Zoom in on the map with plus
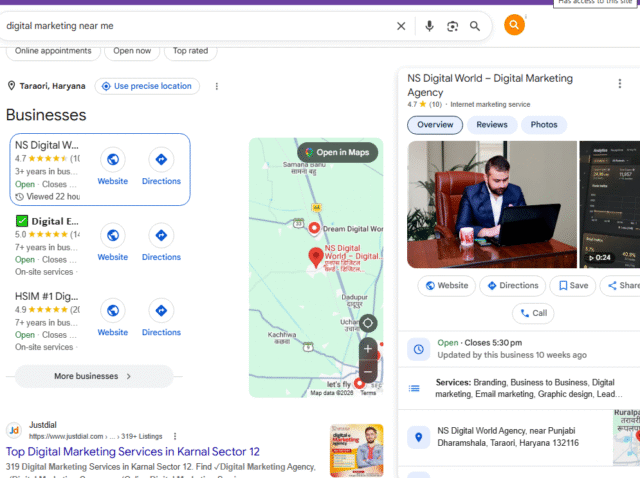 click(x=368, y=349)
